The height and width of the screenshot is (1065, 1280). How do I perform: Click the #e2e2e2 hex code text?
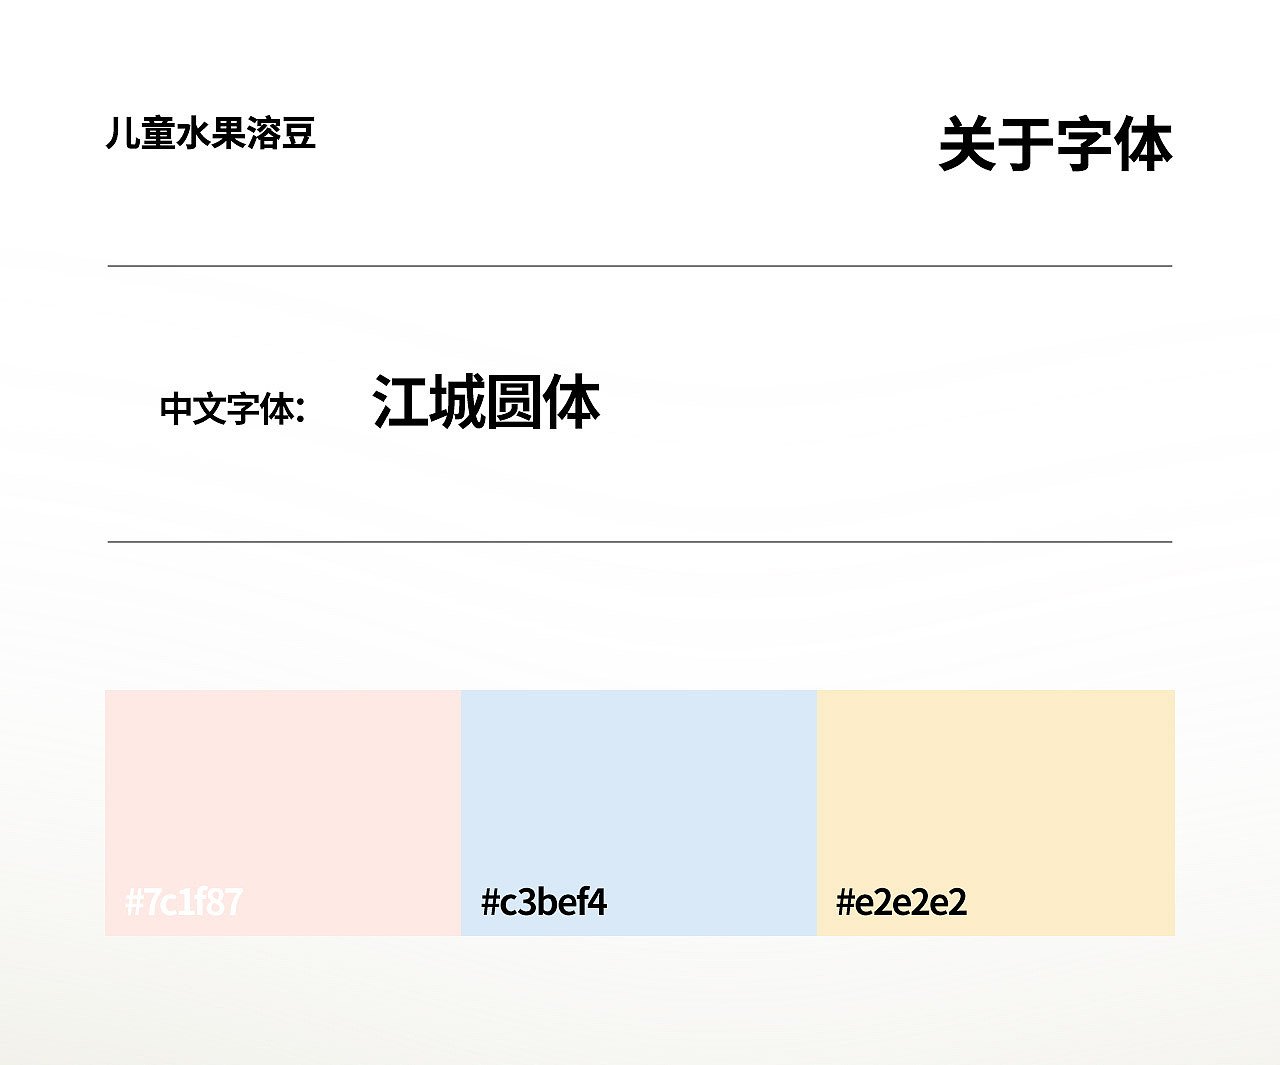901,902
